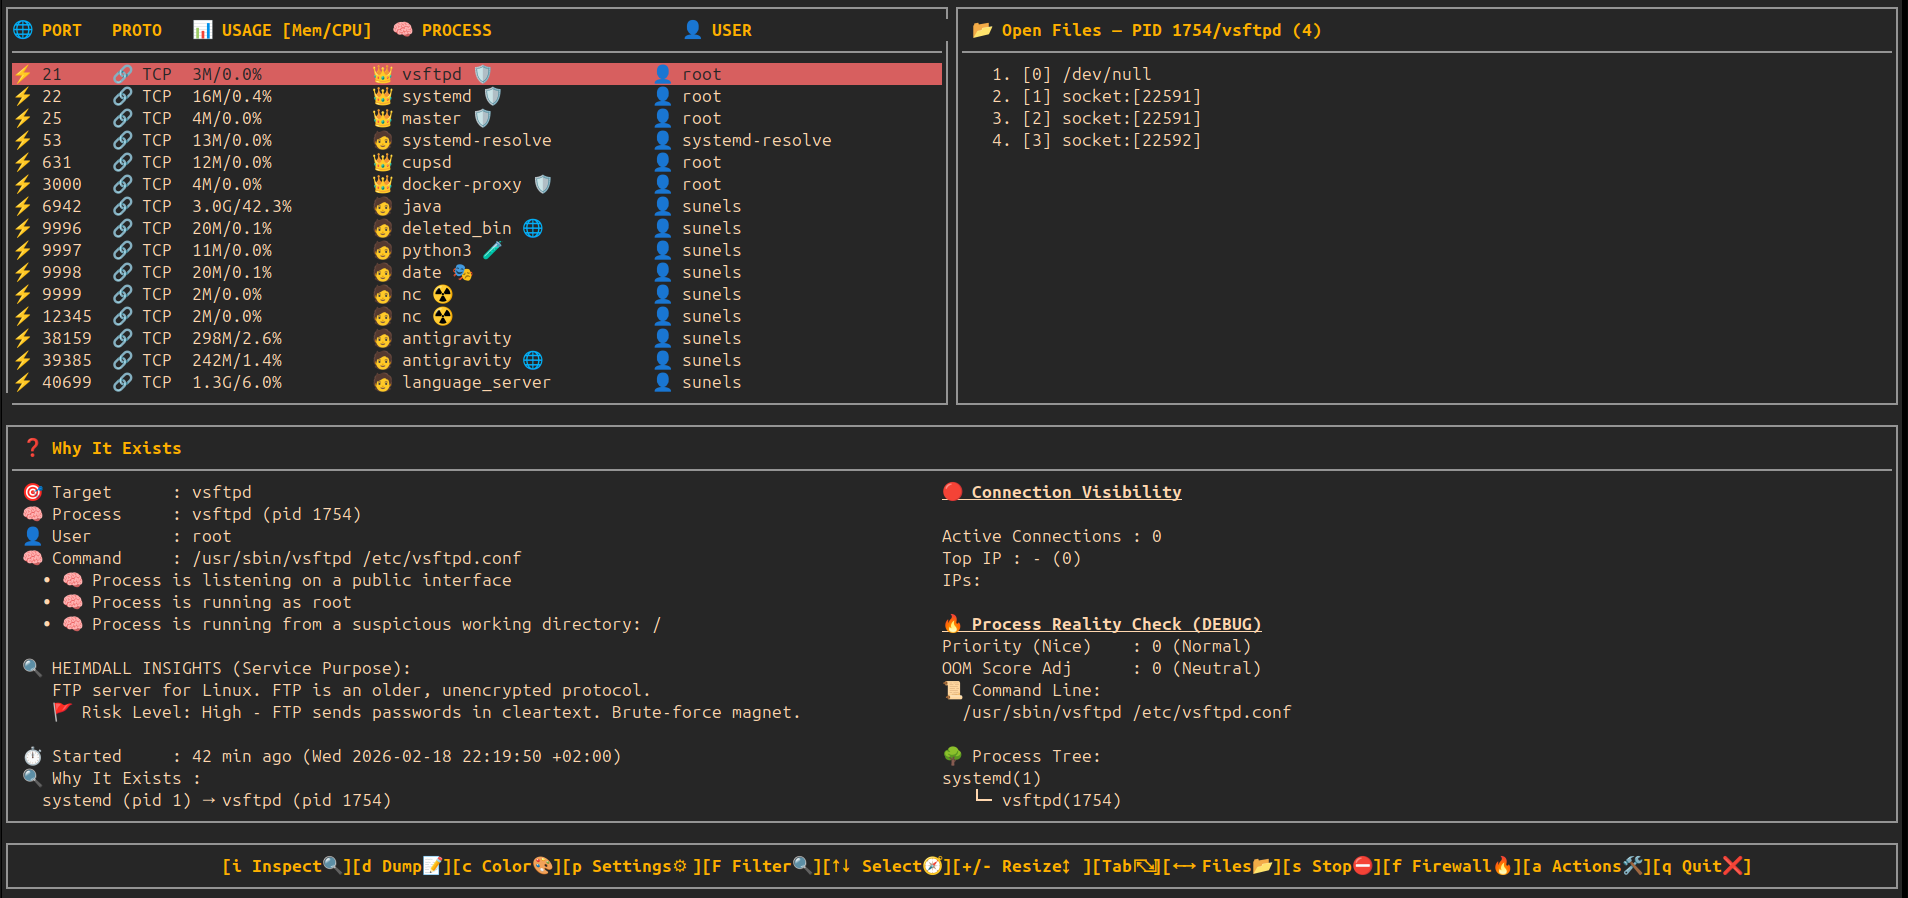Screen dimensions: 1908x898
Task: Click the globe icon on the PORT header
Action: click(x=23, y=30)
